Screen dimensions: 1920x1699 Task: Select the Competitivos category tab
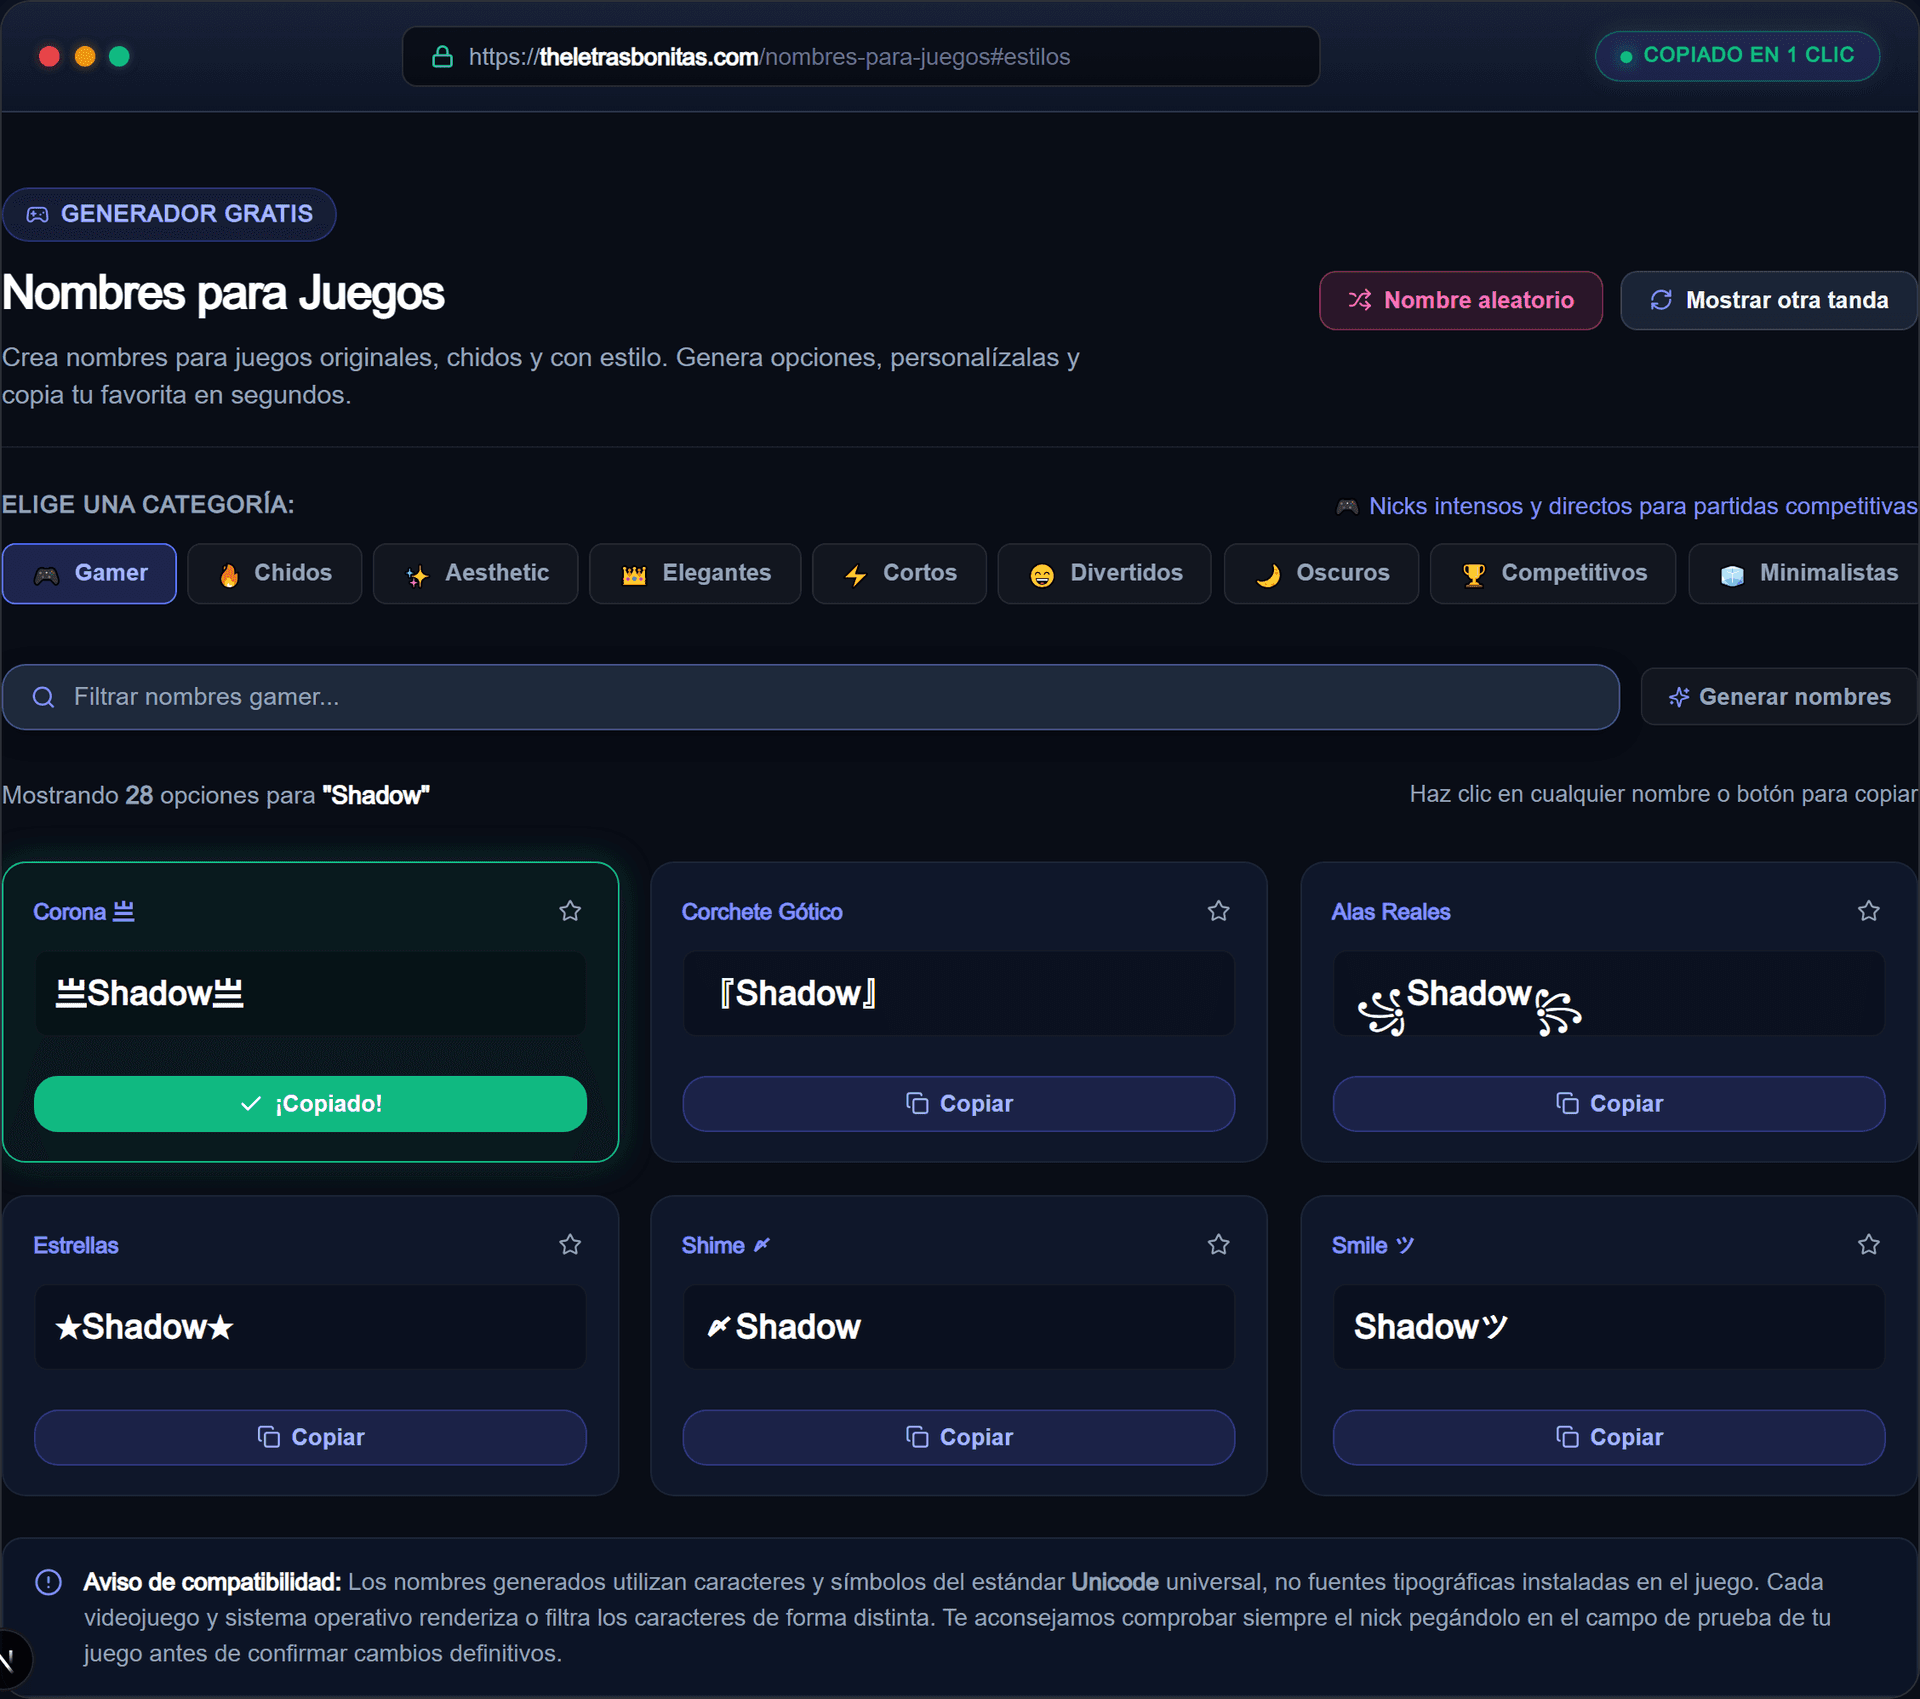[1553, 573]
